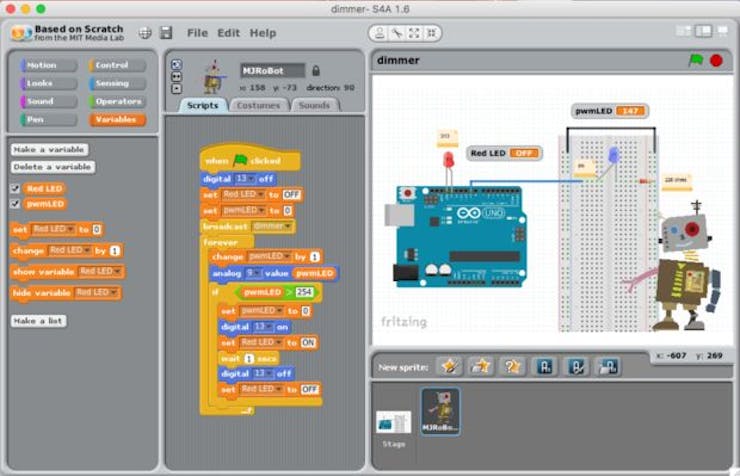
Task: Select the Control blocks category
Action: click(117, 66)
